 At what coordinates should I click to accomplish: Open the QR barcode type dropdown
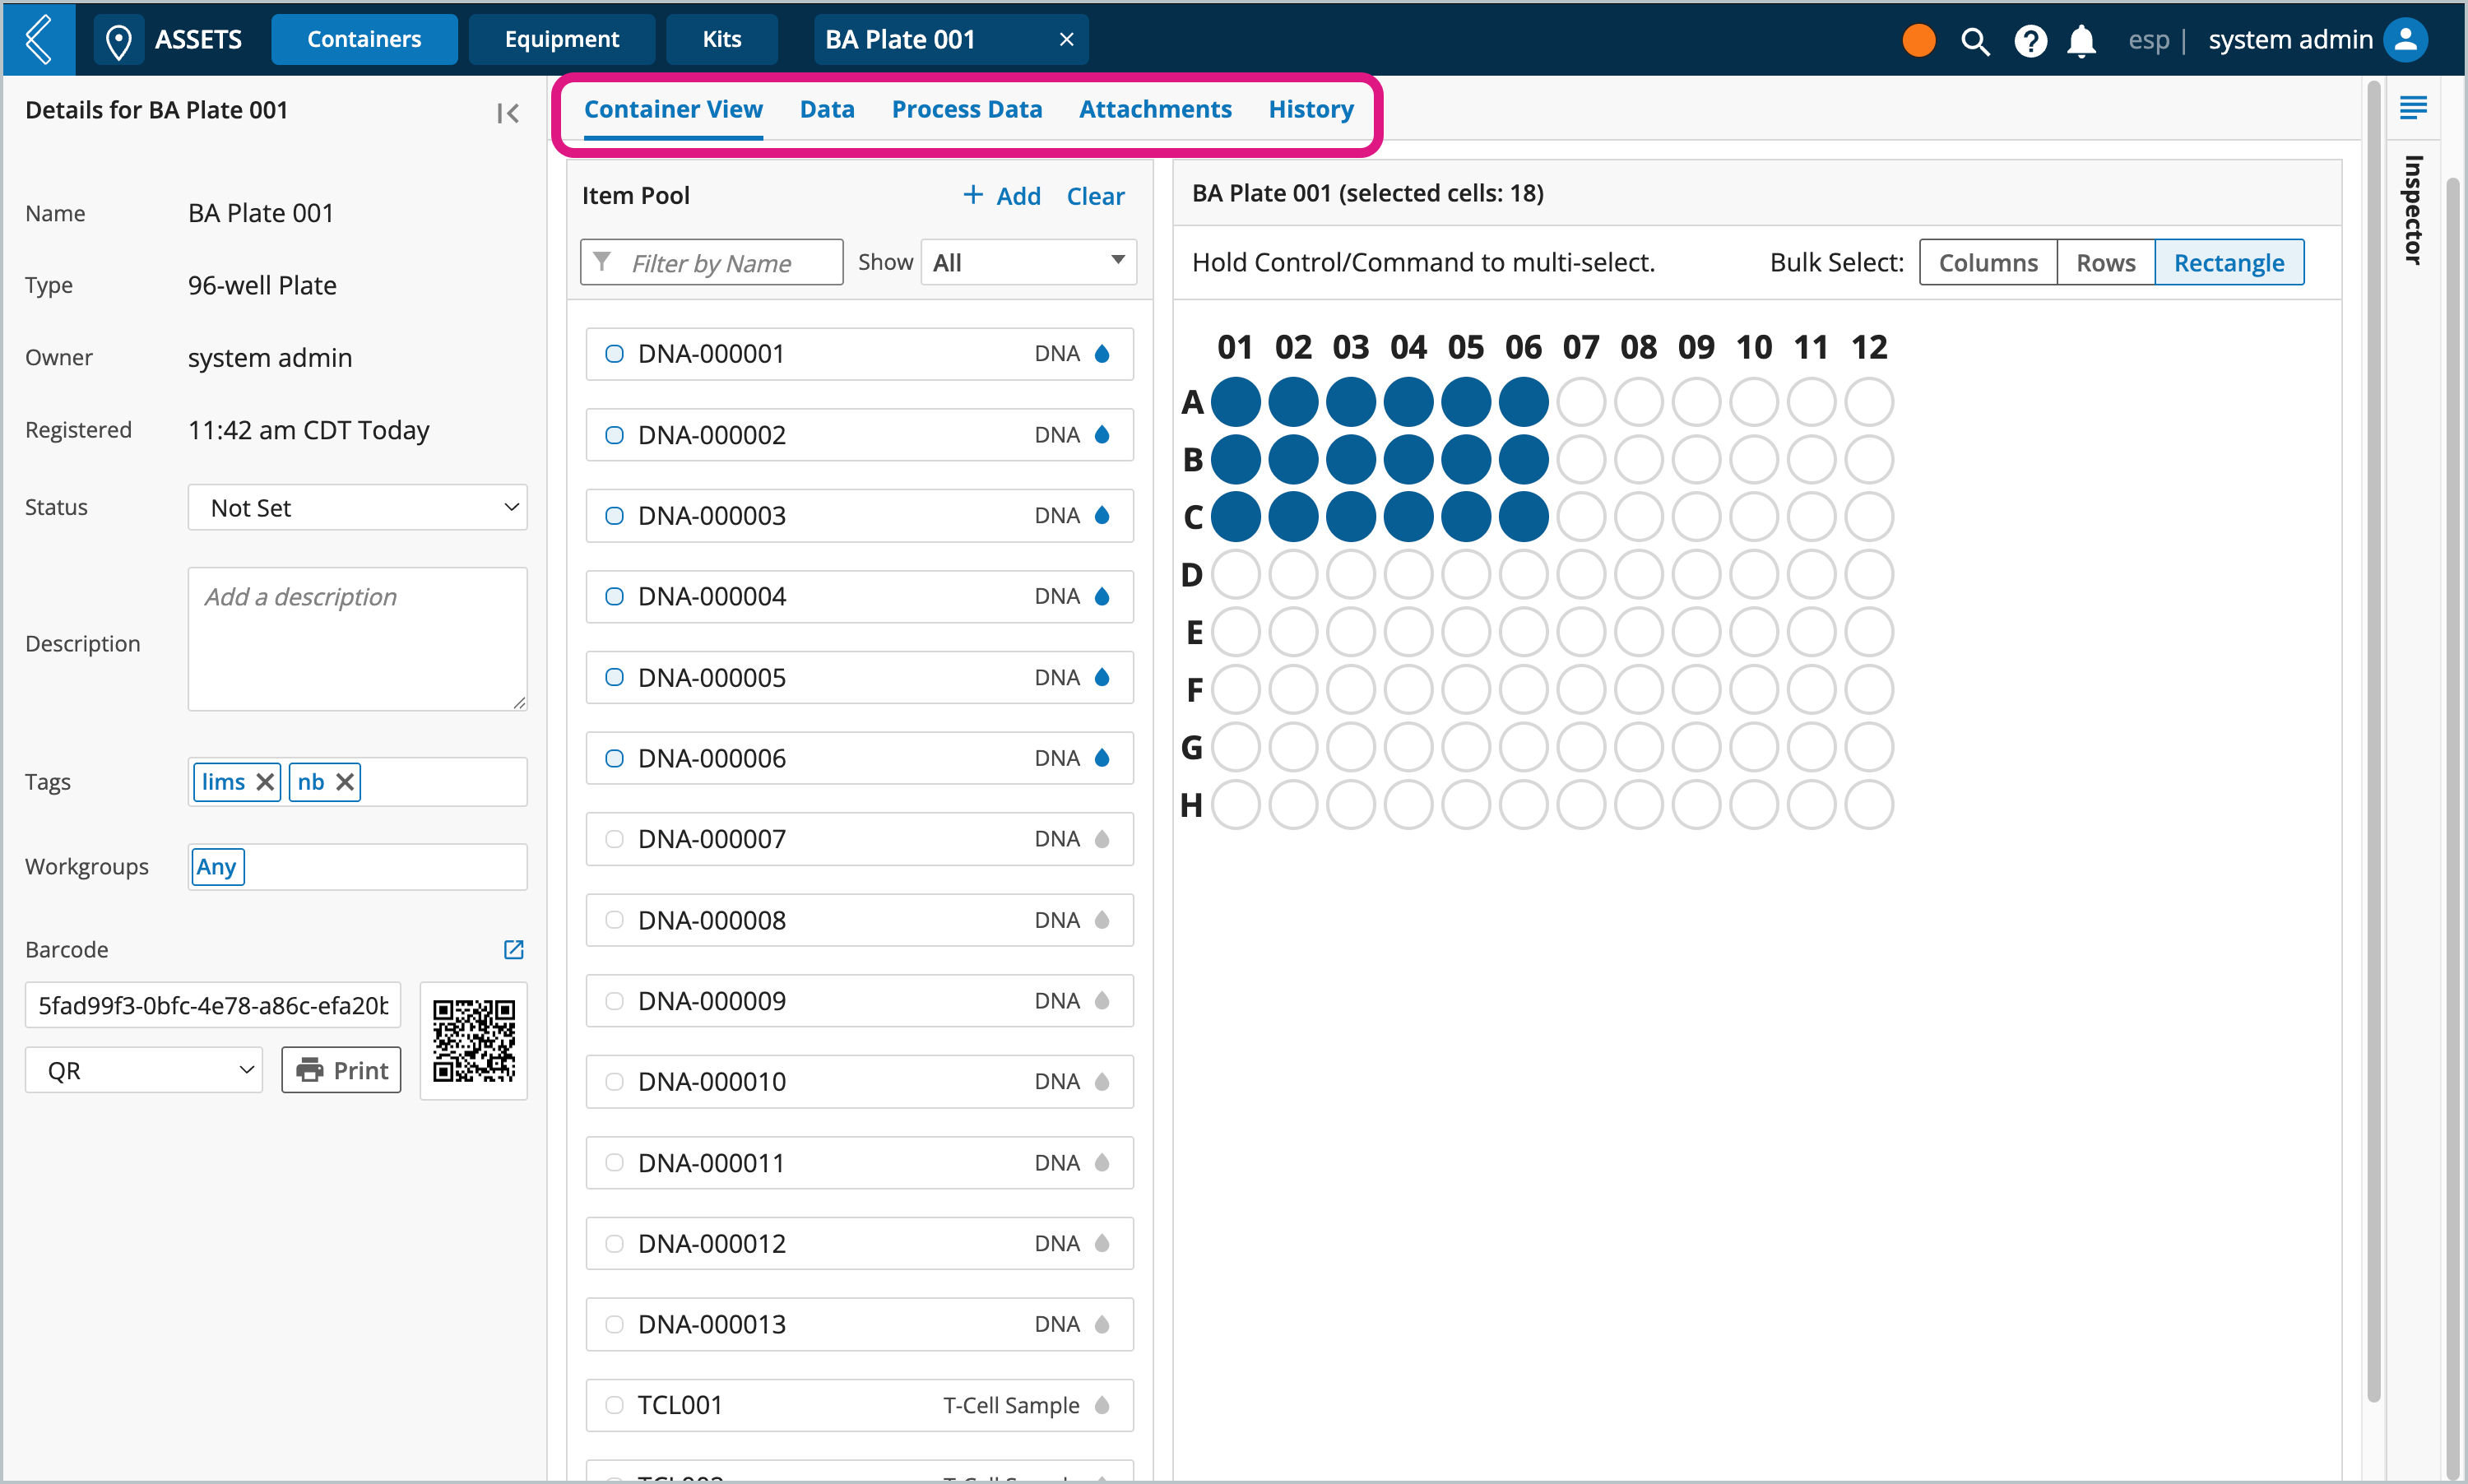tap(143, 1070)
